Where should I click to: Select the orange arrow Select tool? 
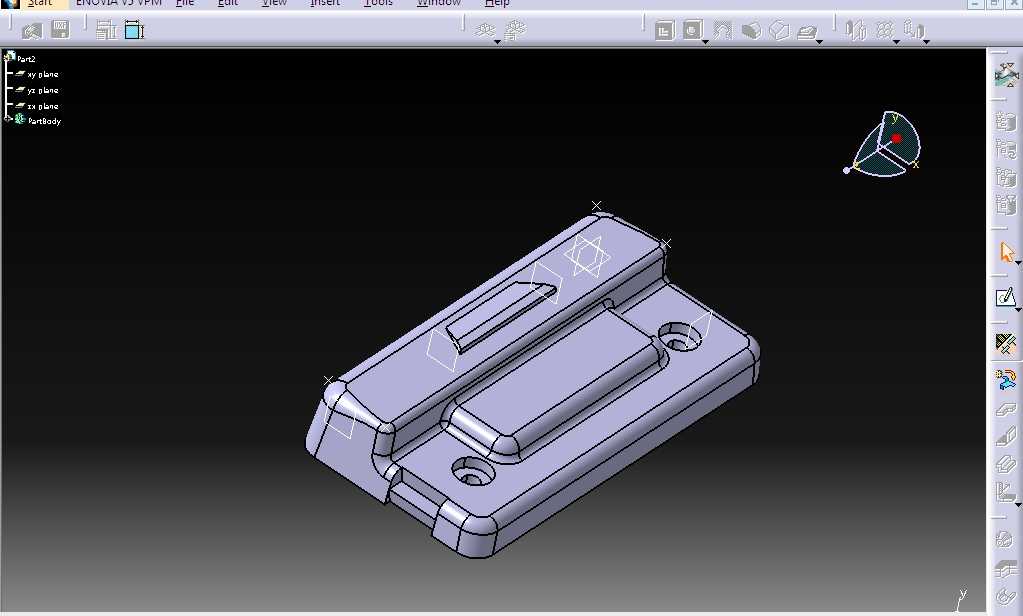1006,252
